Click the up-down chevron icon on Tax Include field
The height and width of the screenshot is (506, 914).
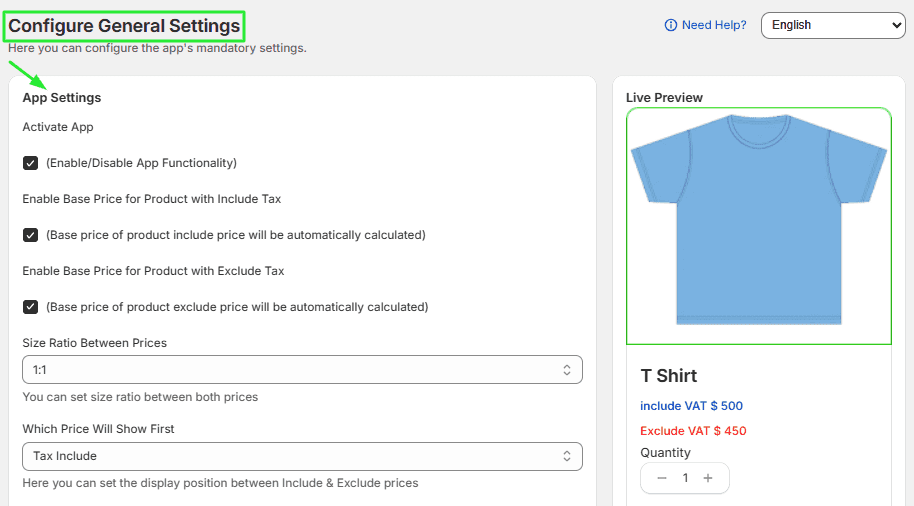(567, 456)
